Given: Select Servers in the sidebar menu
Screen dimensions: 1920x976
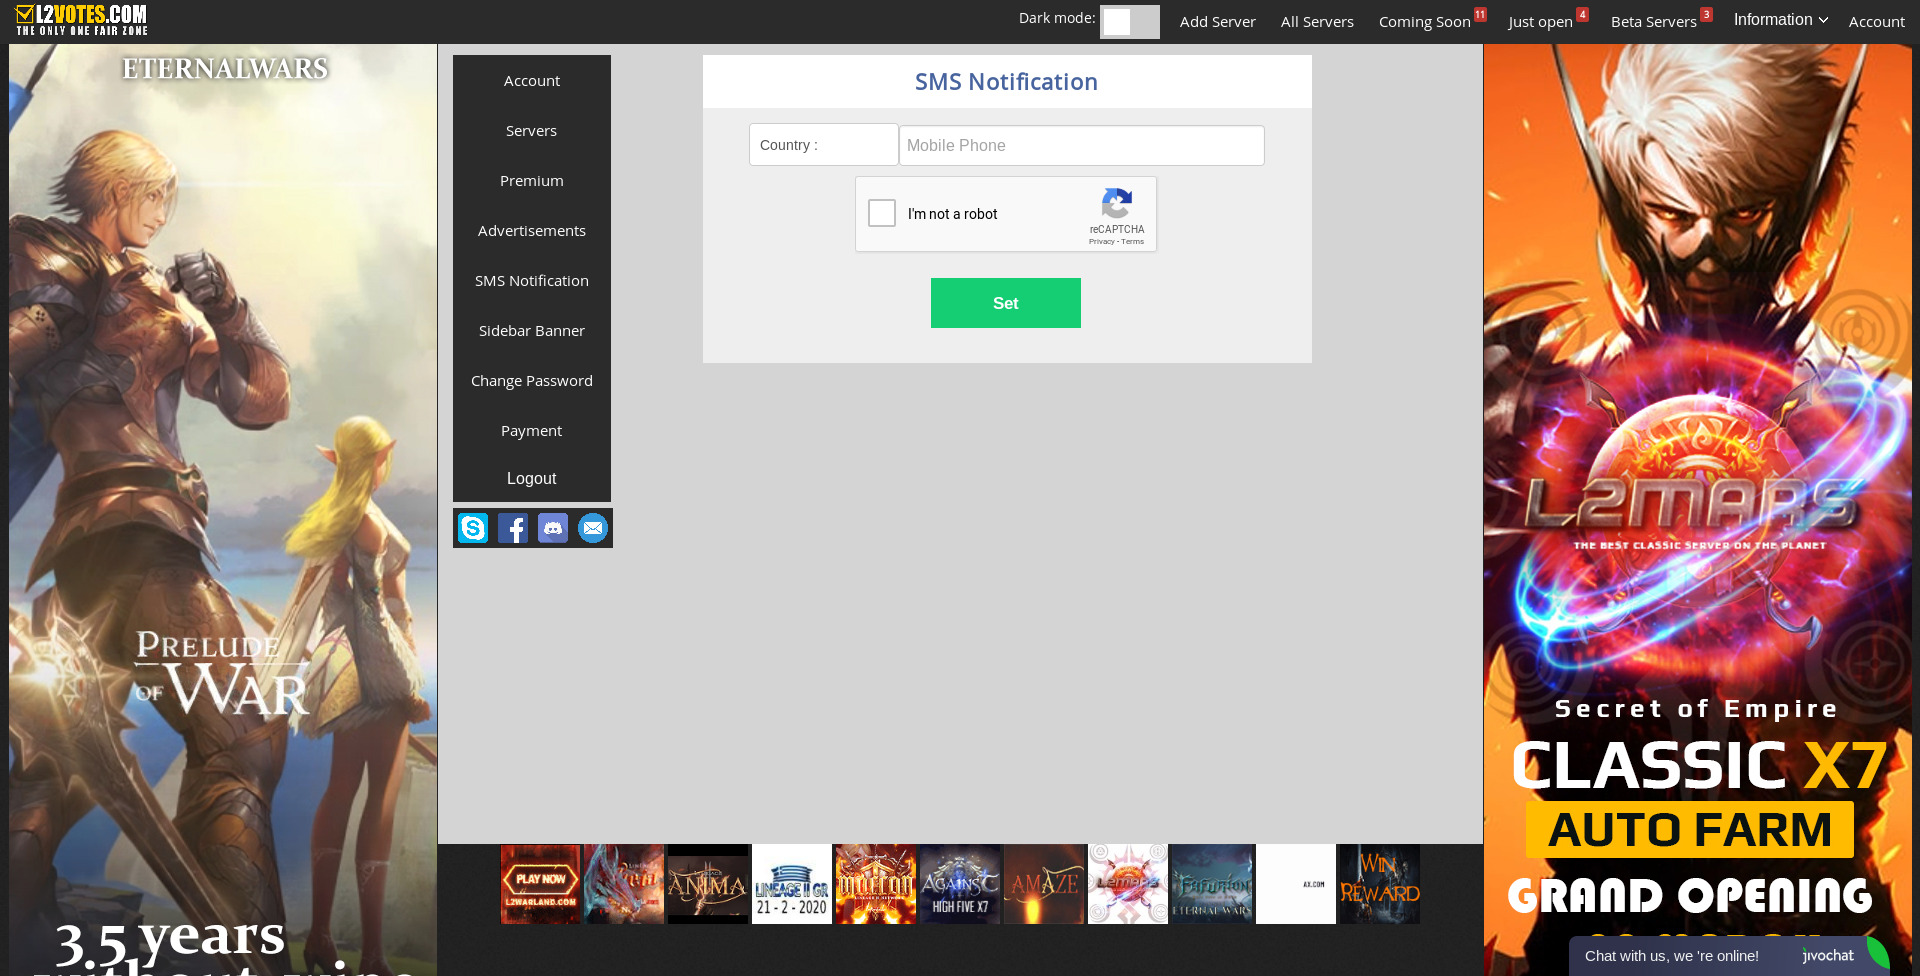Looking at the screenshot, I should click(532, 131).
